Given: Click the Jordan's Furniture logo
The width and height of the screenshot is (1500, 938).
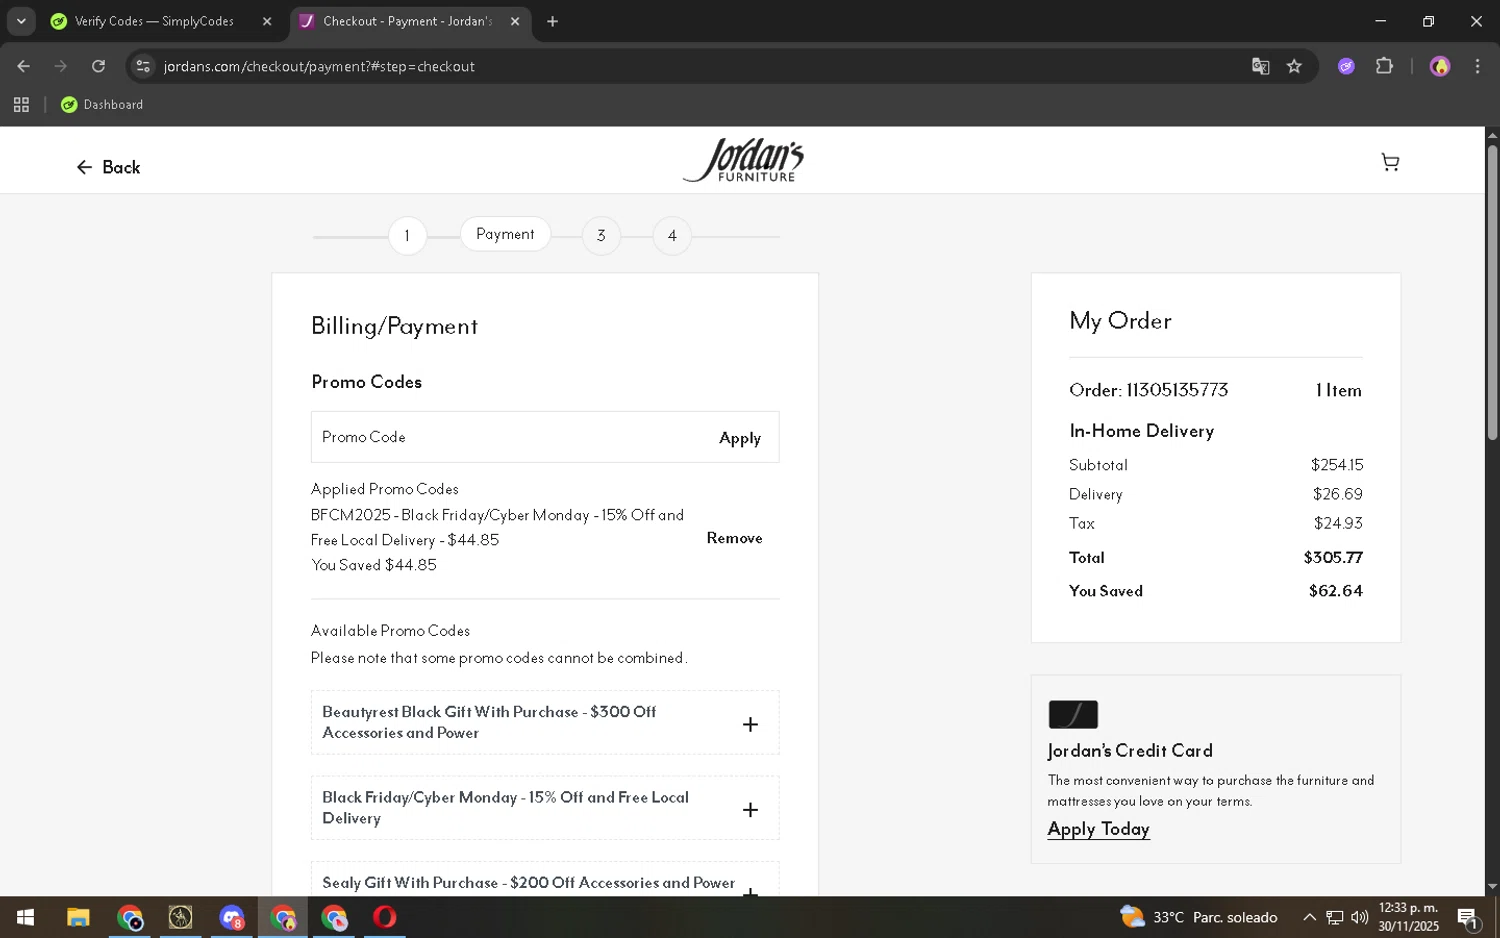Looking at the screenshot, I should (x=743, y=160).
